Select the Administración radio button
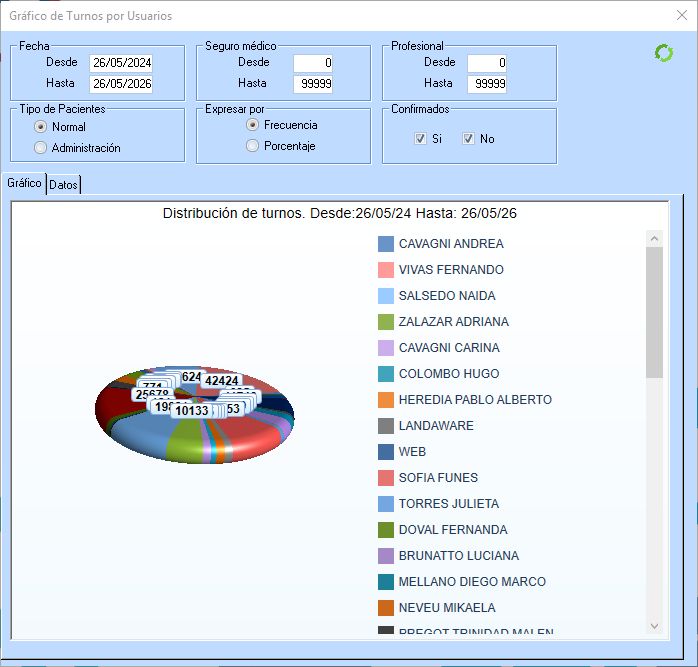Image resolution: width=698 pixels, height=667 pixels. [x=40, y=147]
